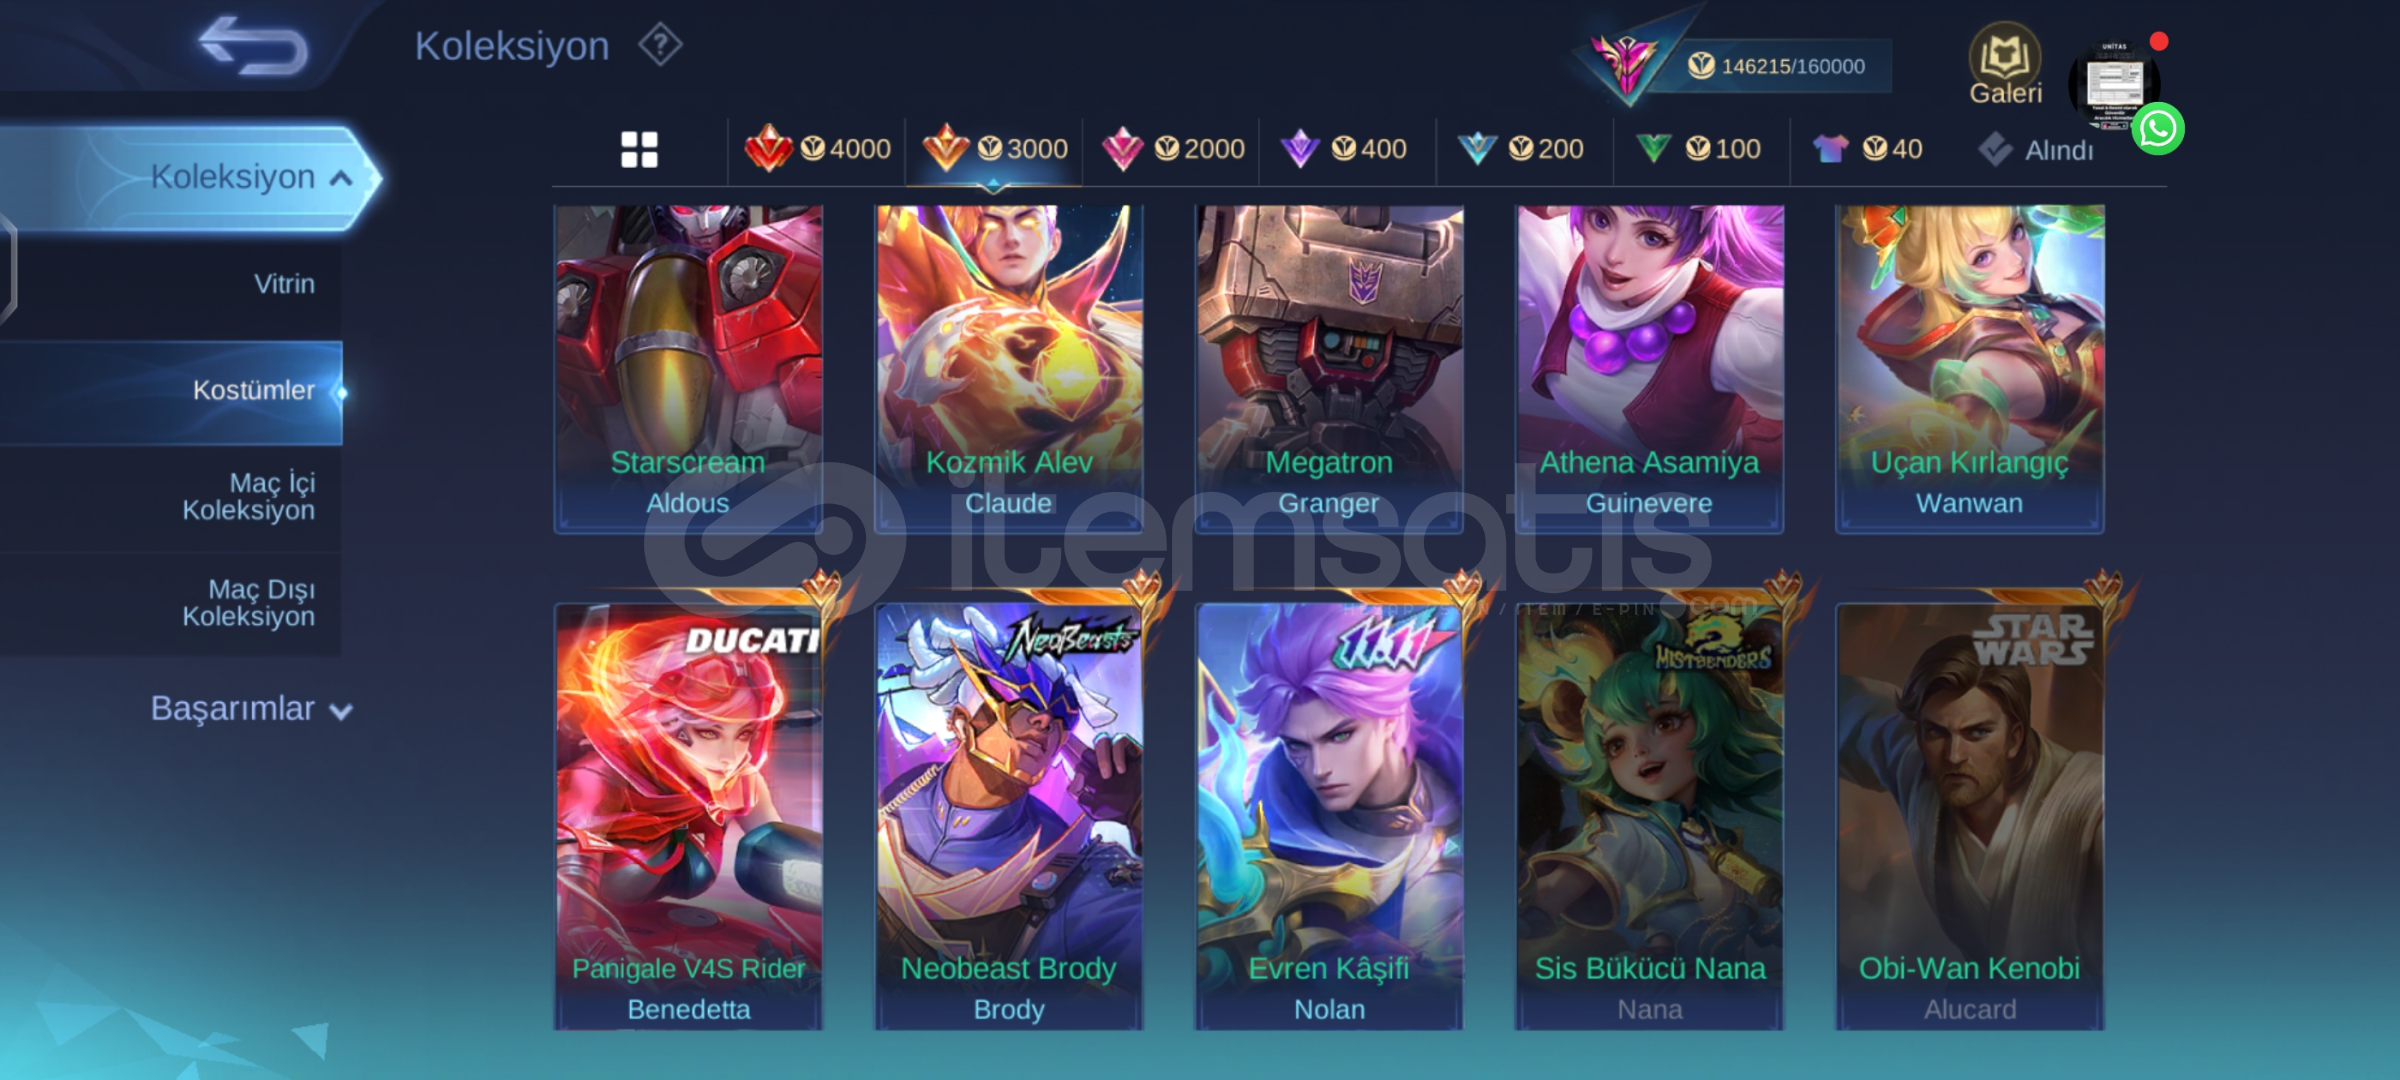This screenshot has height=1080, width=2400.
Task: Toggle the 40 point shirt filter
Action: pos(1867,149)
